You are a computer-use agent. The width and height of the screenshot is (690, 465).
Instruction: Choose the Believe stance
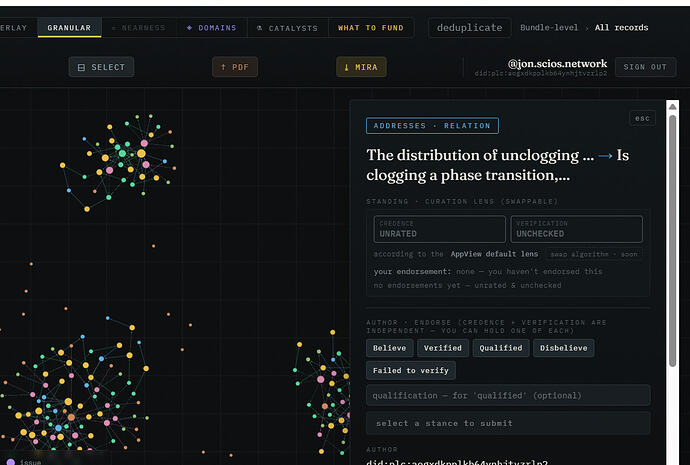click(x=389, y=348)
